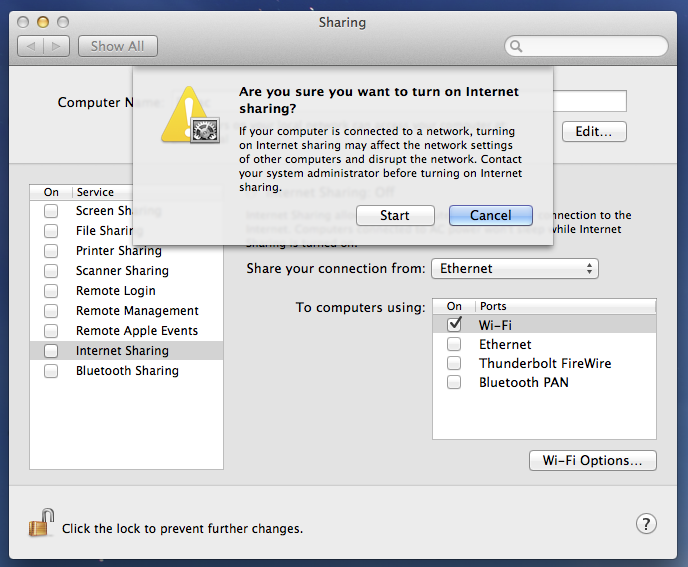Select the Remote Apple Events service row
Viewport: 688px width, 567px height.
[126, 331]
